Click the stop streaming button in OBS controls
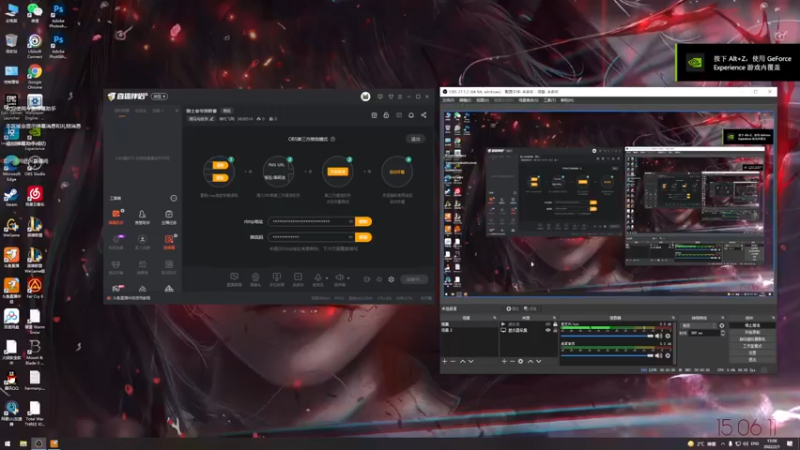The width and height of the screenshot is (800, 450). point(752,326)
